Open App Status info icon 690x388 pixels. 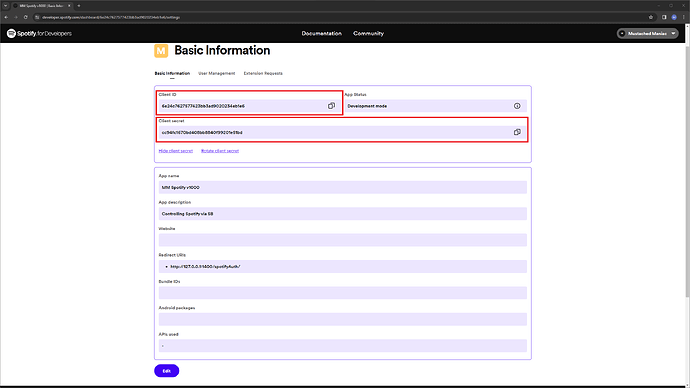tap(517, 106)
